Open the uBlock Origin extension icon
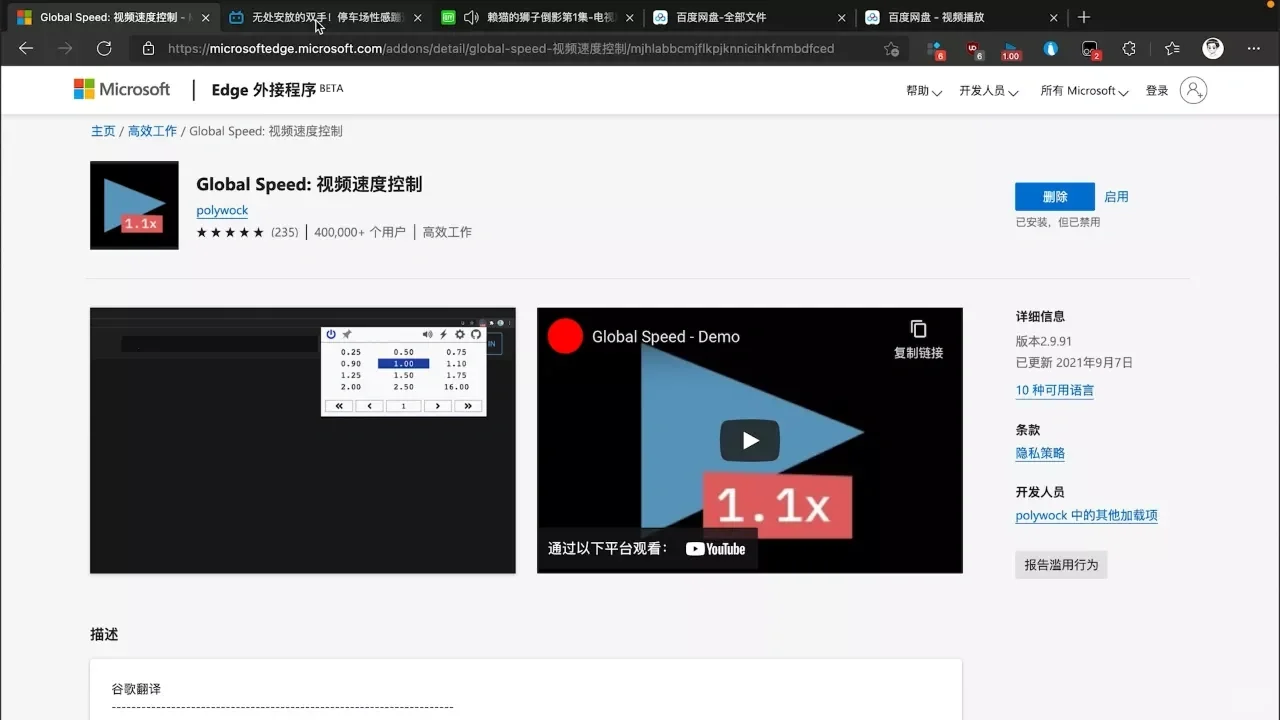This screenshot has height=720, width=1280. 975,49
